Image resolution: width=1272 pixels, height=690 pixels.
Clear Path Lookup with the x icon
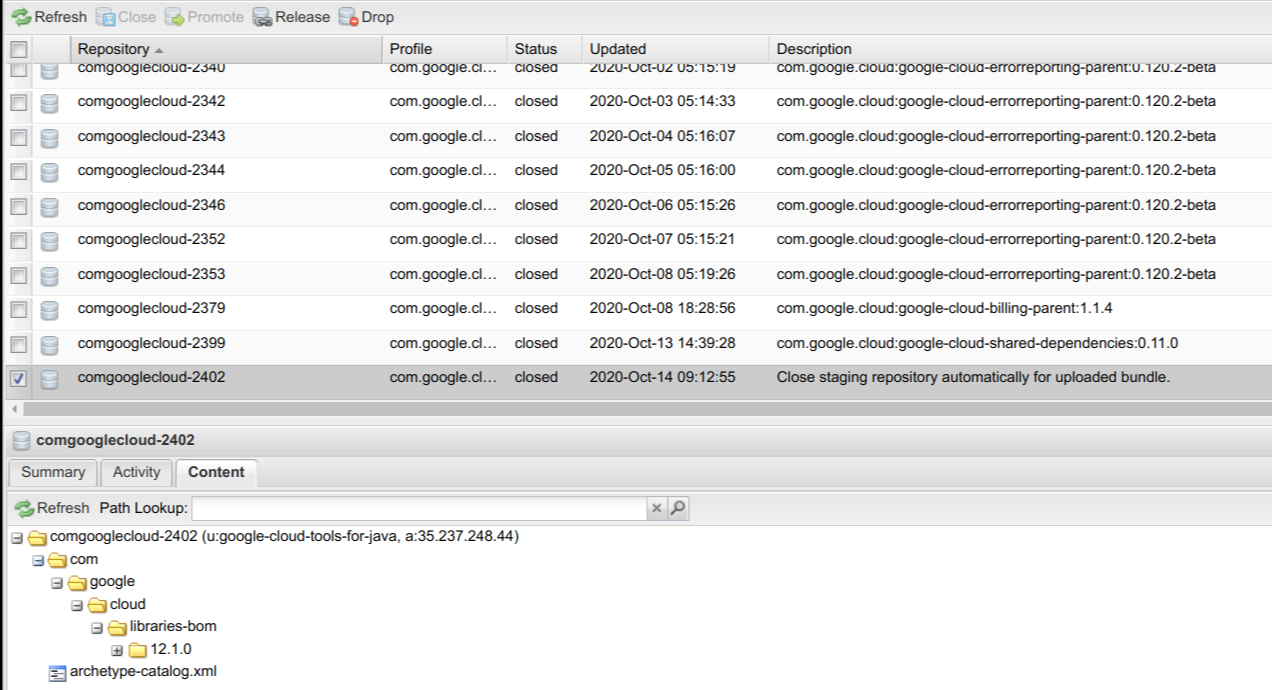[x=657, y=508]
